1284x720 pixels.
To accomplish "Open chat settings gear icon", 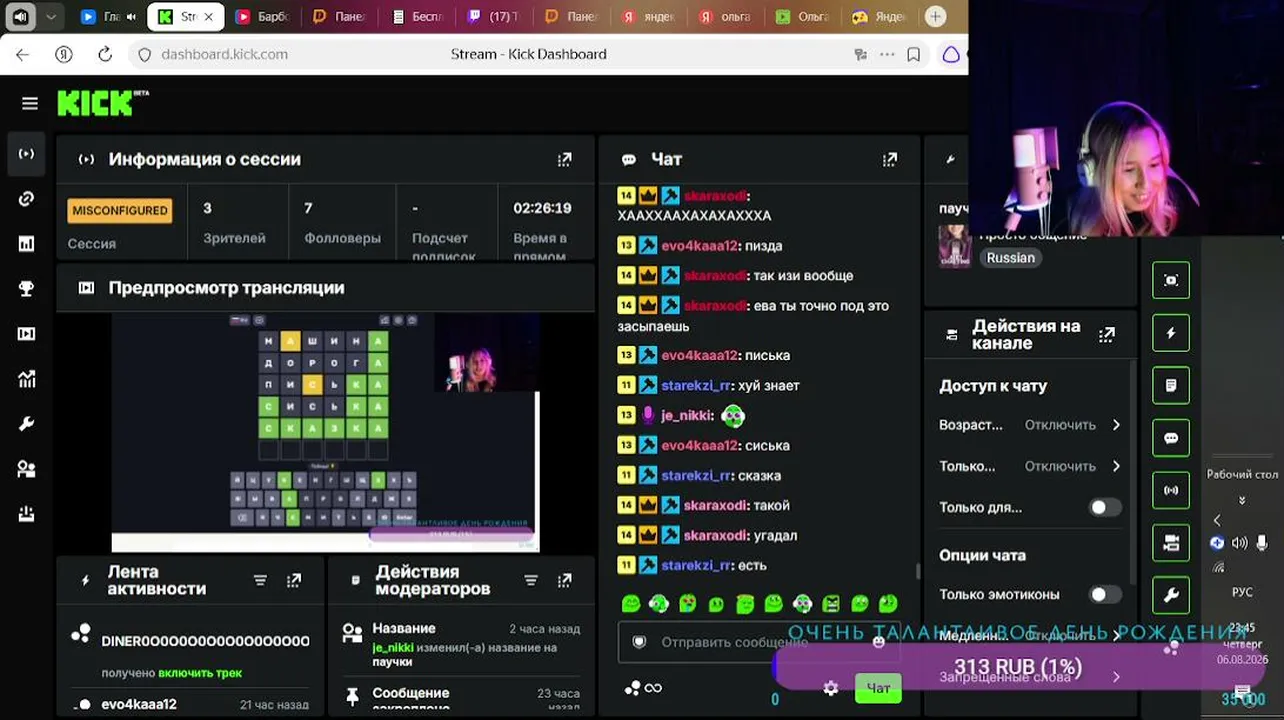I will pos(830,688).
